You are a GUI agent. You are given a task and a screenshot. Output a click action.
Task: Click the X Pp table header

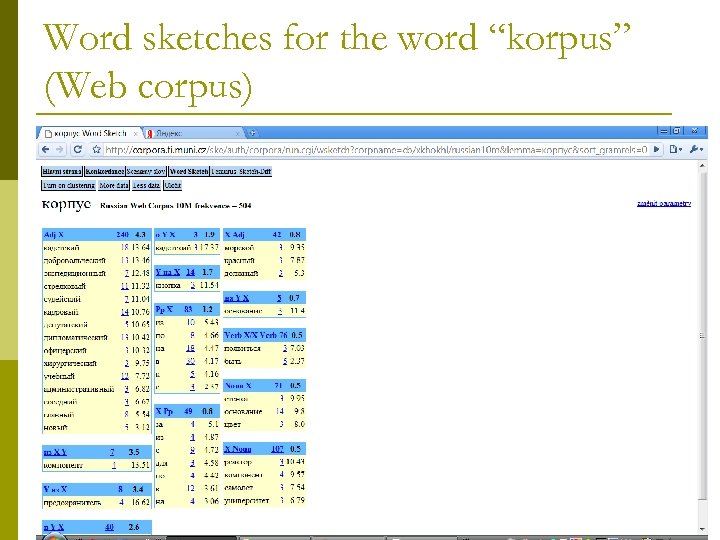point(187,411)
